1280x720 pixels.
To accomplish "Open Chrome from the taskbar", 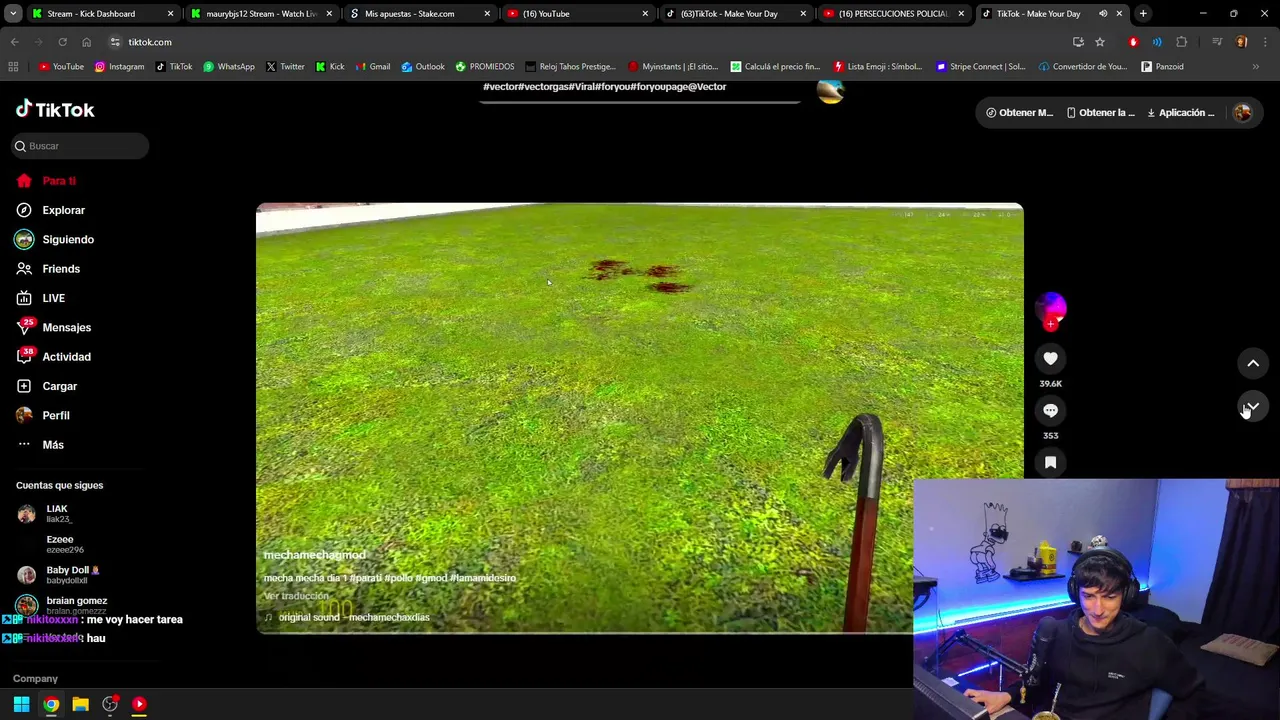I will point(51,704).
